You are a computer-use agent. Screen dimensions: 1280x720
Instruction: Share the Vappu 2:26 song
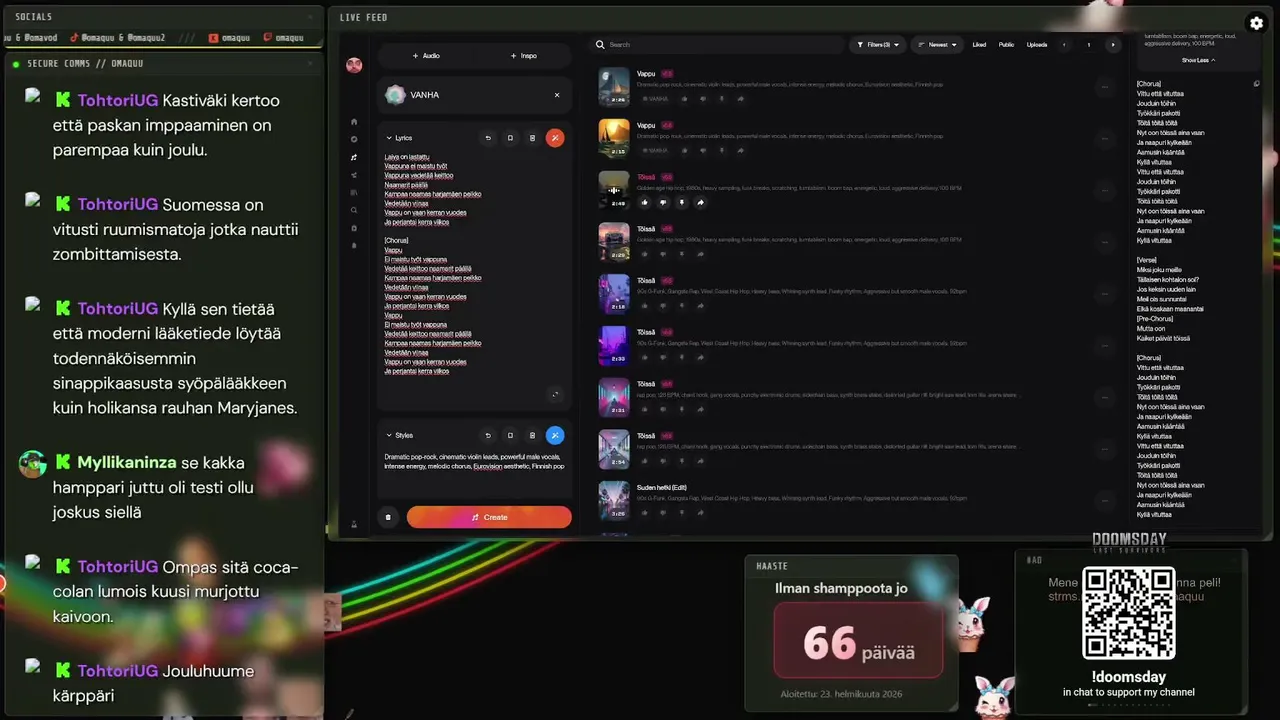coord(741,99)
